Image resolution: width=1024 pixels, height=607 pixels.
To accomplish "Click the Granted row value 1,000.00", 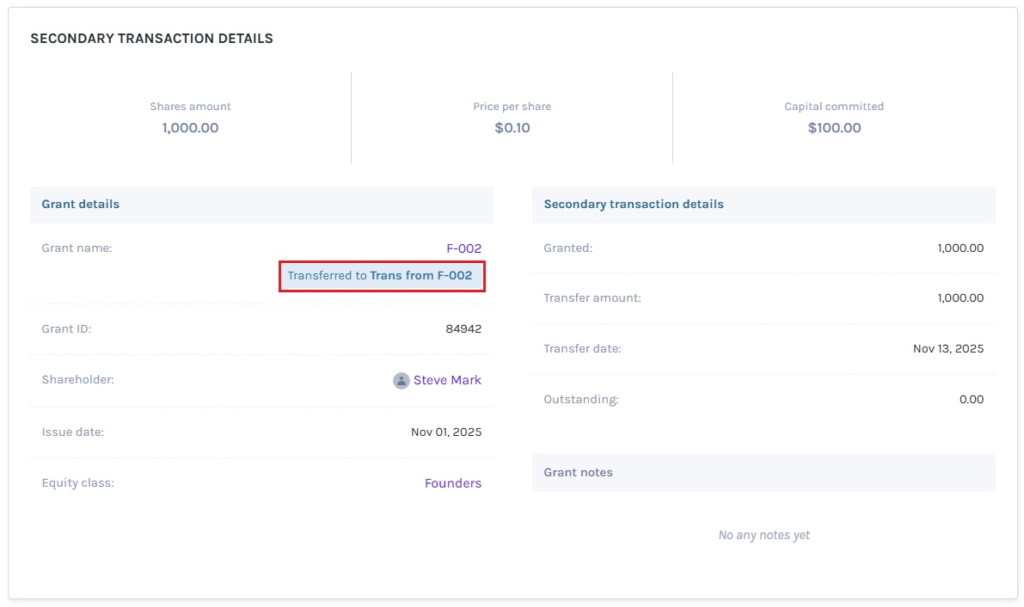I will 960,248.
